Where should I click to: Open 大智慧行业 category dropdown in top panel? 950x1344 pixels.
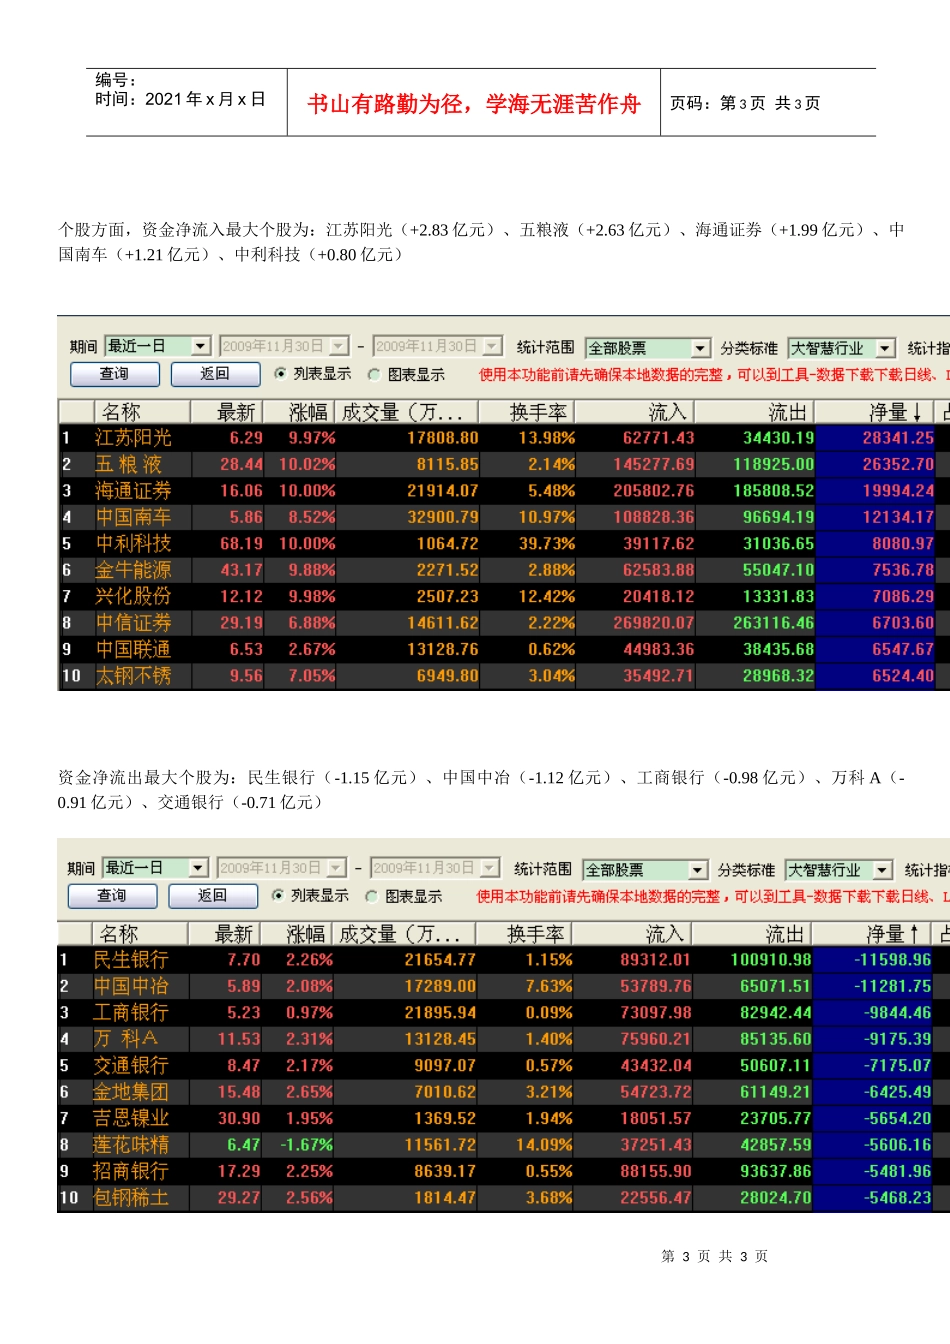[886, 348]
